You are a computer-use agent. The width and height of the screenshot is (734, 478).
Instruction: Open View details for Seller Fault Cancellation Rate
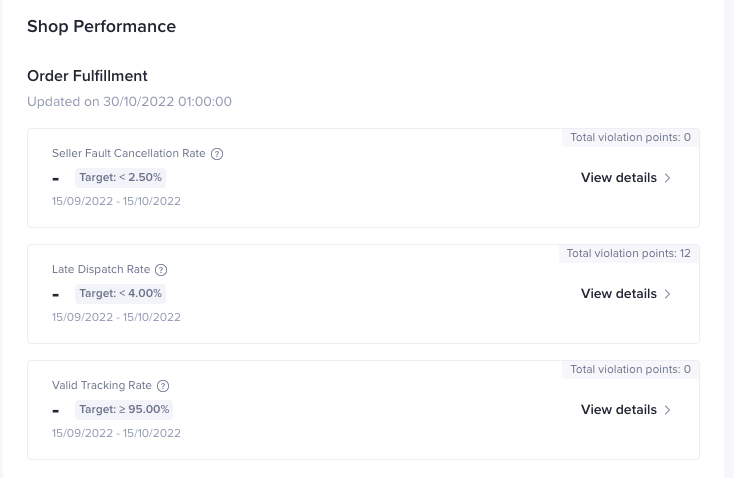click(x=618, y=178)
